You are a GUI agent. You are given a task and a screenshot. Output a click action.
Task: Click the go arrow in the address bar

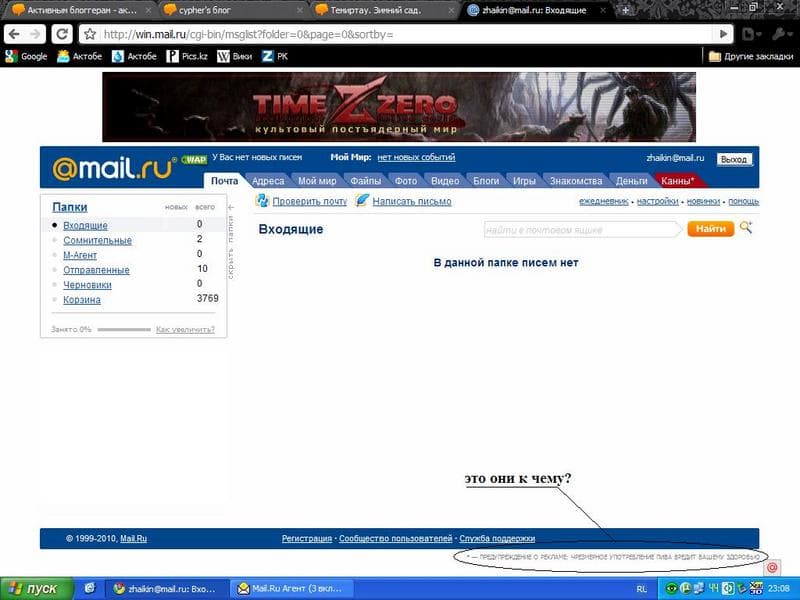(x=723, y=34)
